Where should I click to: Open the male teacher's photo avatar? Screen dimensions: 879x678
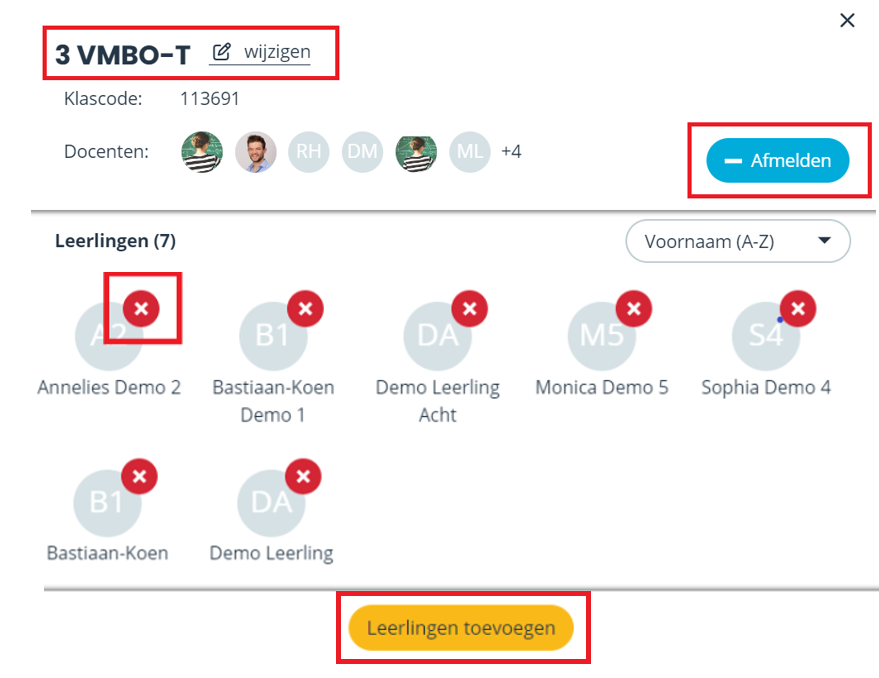click(x=256, y=151)
